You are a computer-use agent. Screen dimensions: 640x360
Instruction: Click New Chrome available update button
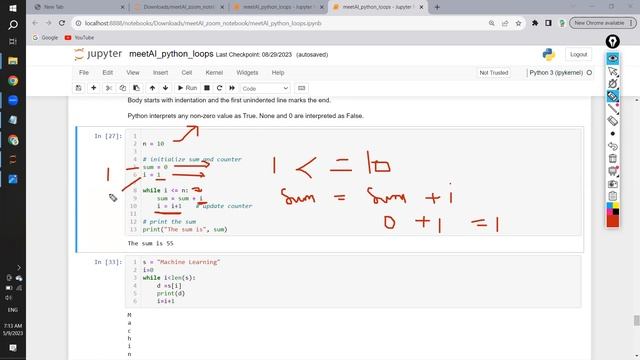point(602,23)
